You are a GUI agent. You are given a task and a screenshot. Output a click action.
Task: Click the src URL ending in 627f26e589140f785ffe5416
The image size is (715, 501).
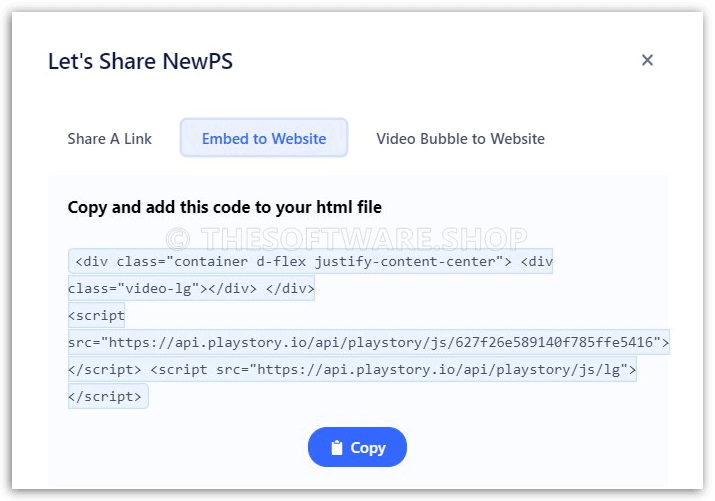pos(368,342)
